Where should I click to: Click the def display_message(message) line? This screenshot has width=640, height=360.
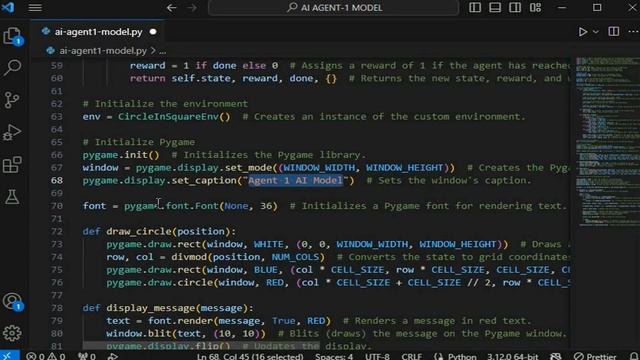pyautogui.click(x=168, y=308)
